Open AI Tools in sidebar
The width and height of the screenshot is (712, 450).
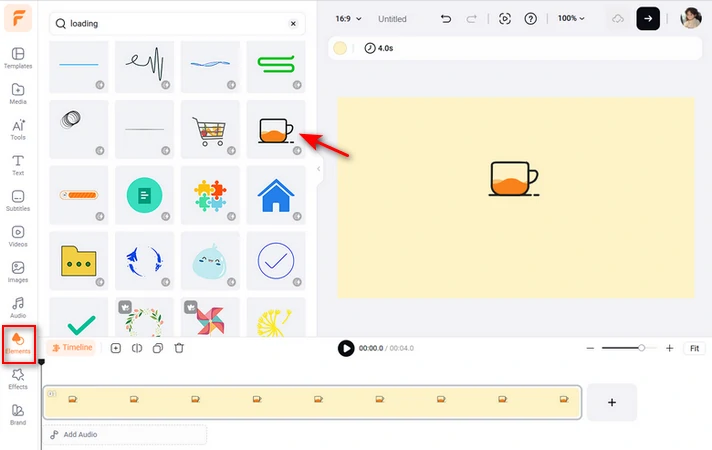[18, 129]
